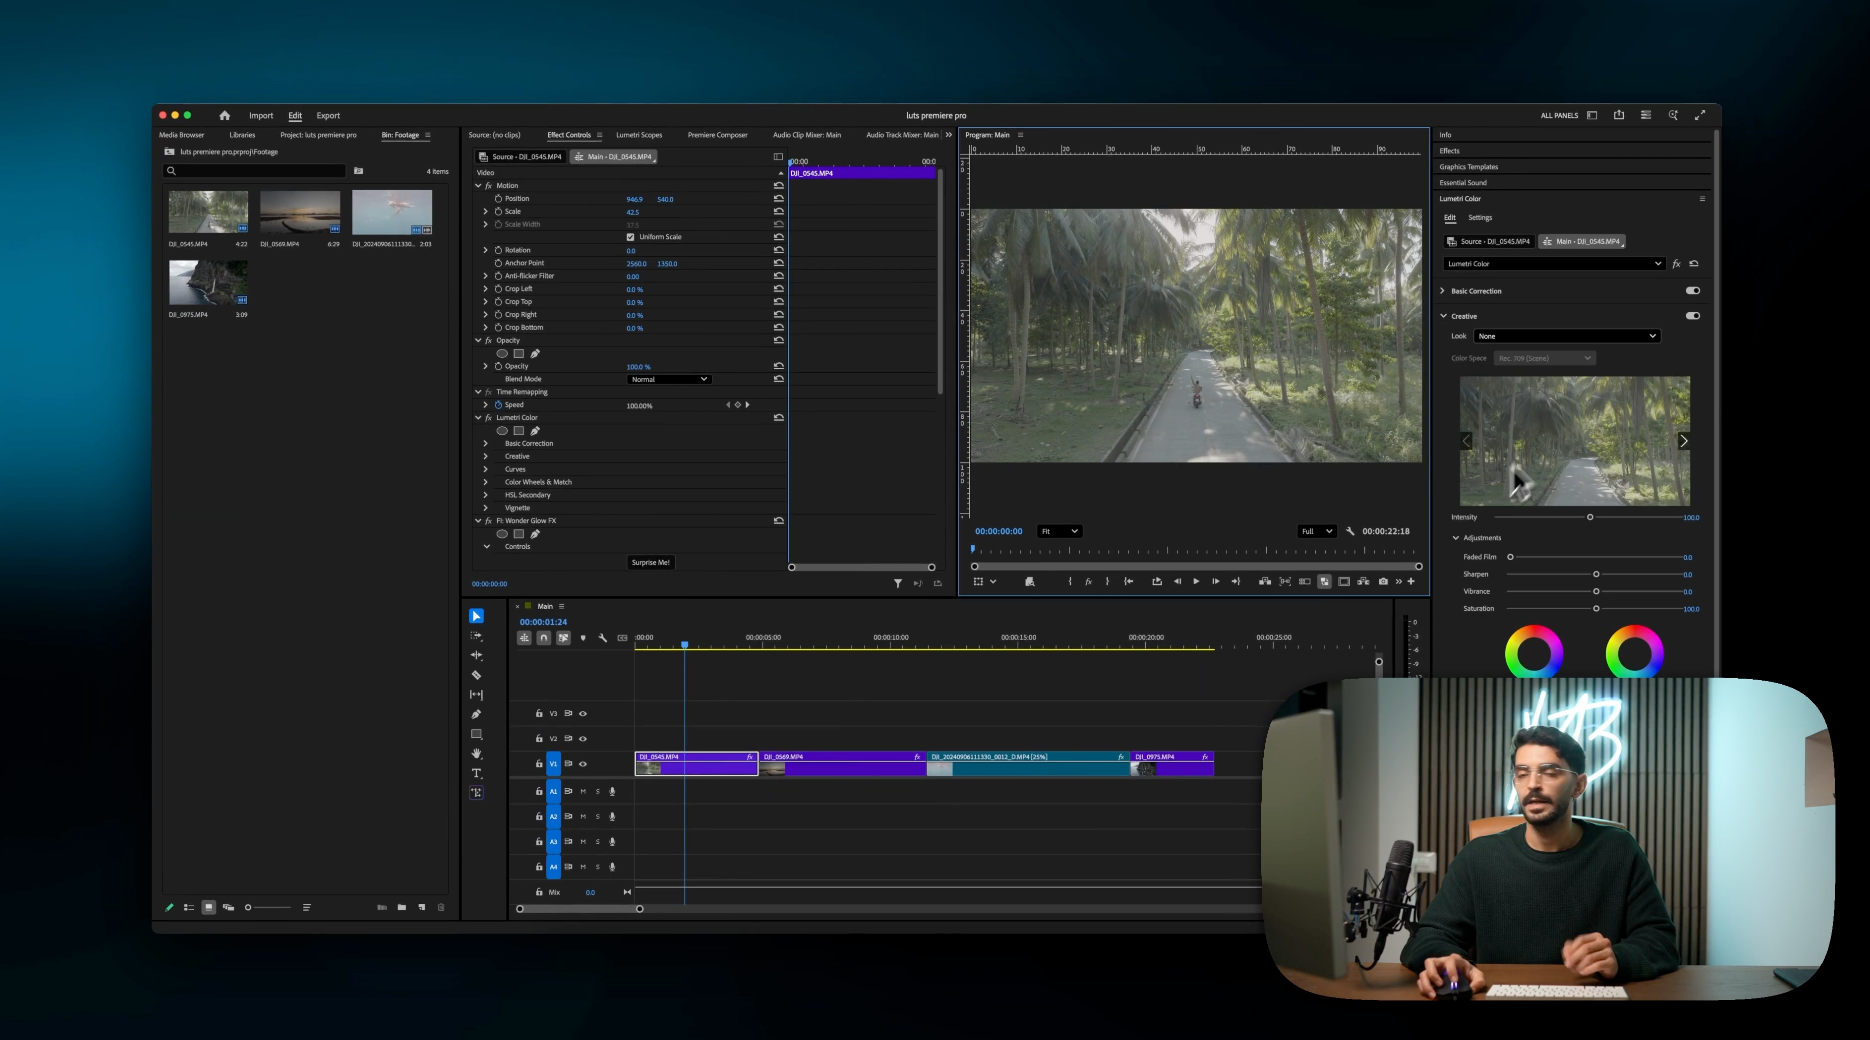Uncheck the Uniform Scale checkbox
The height and width of the screenshot is (1040, 1870).
tap(630, 237)
